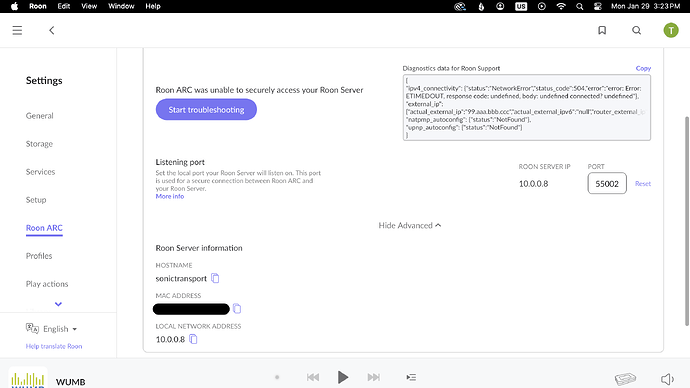Click the US input source icon

pos(521,6)
